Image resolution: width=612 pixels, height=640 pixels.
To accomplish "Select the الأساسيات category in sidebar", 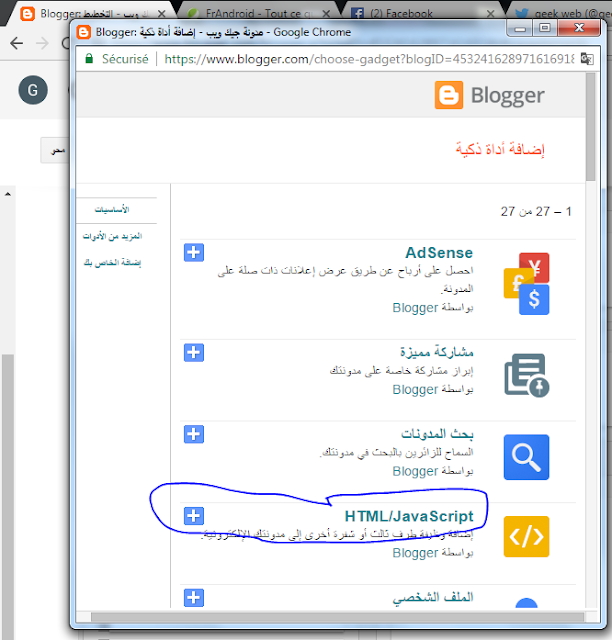I will (x=112, y=210).
